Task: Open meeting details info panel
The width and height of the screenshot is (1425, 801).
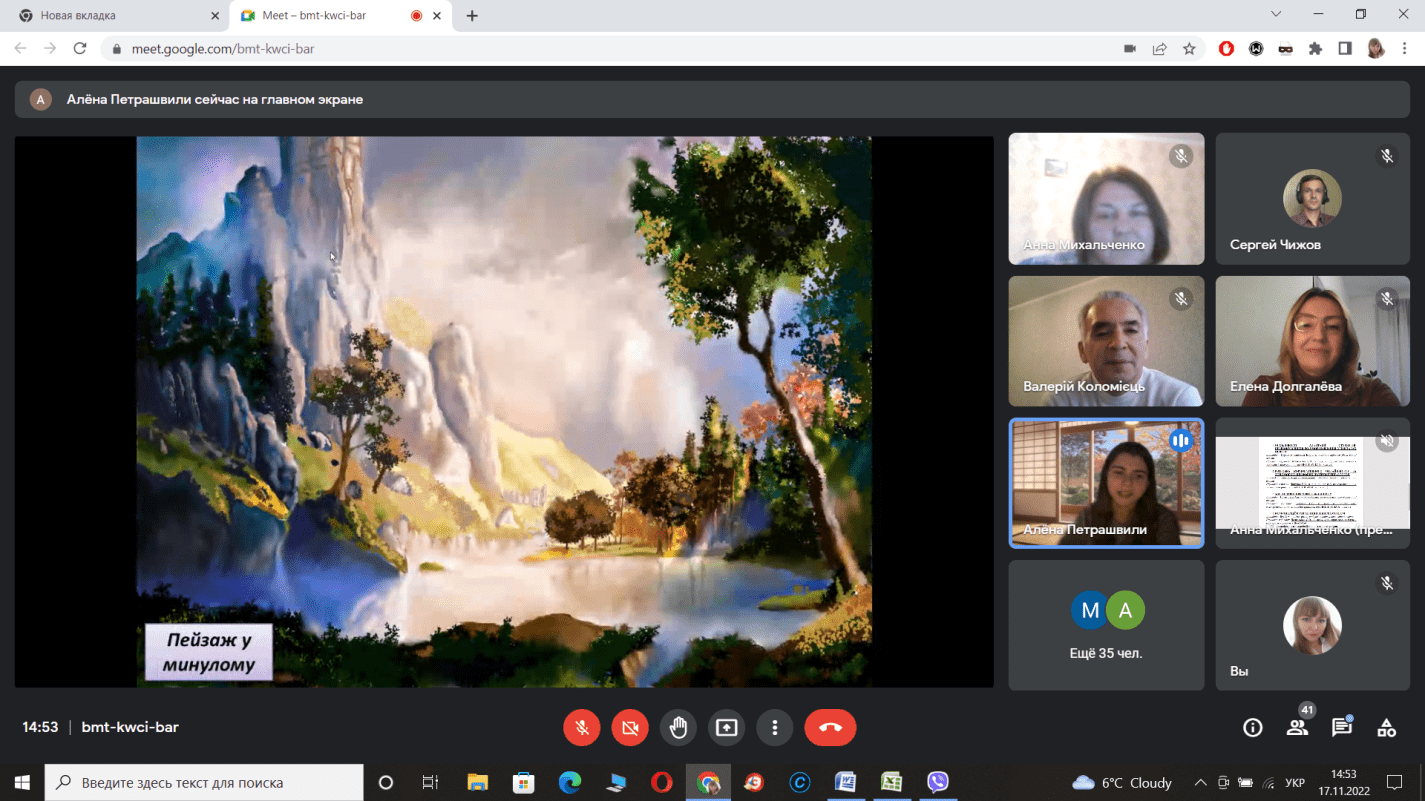Action: pos(1253,728)
